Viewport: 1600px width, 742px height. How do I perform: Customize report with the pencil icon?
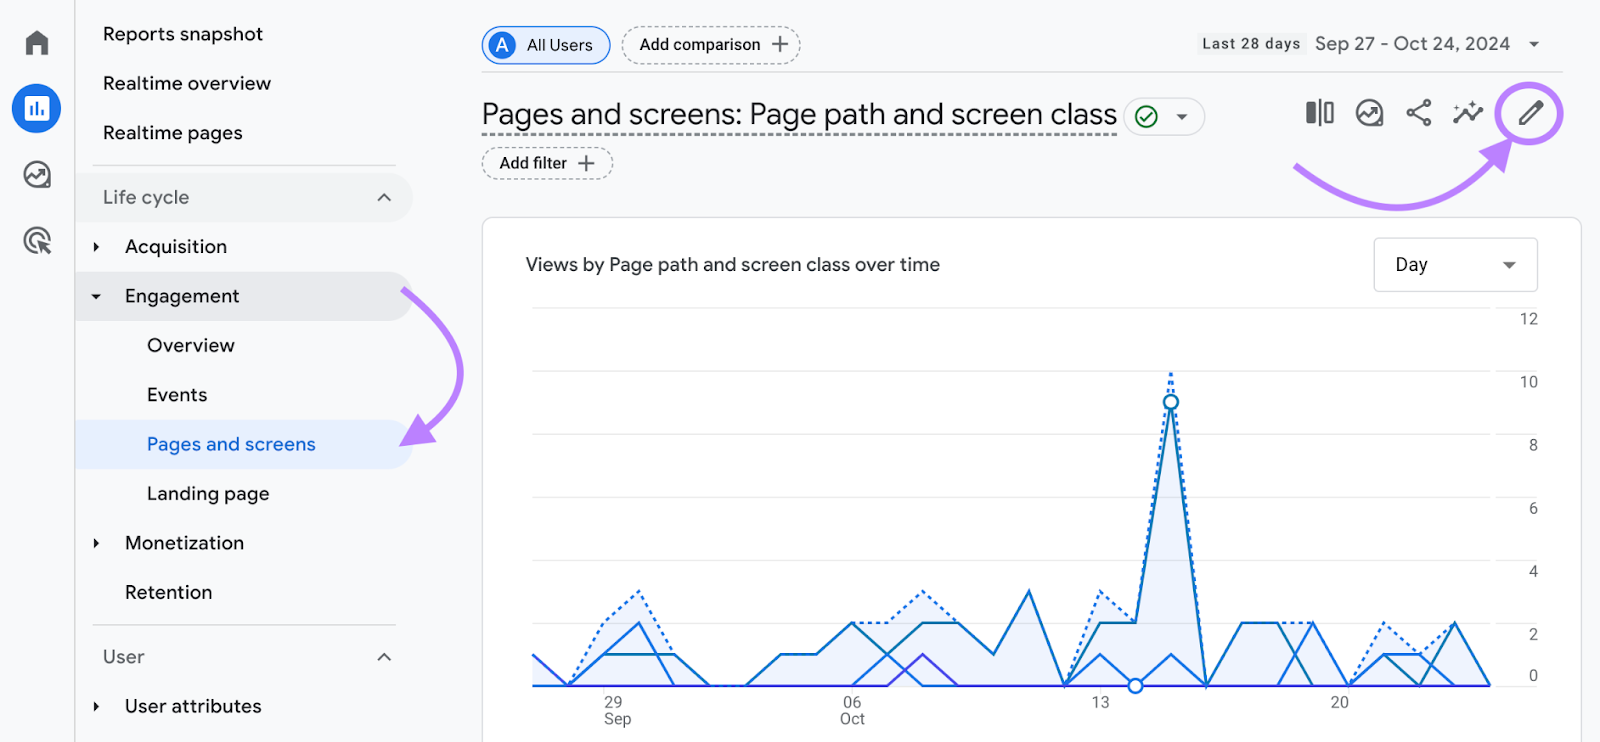1530,113
